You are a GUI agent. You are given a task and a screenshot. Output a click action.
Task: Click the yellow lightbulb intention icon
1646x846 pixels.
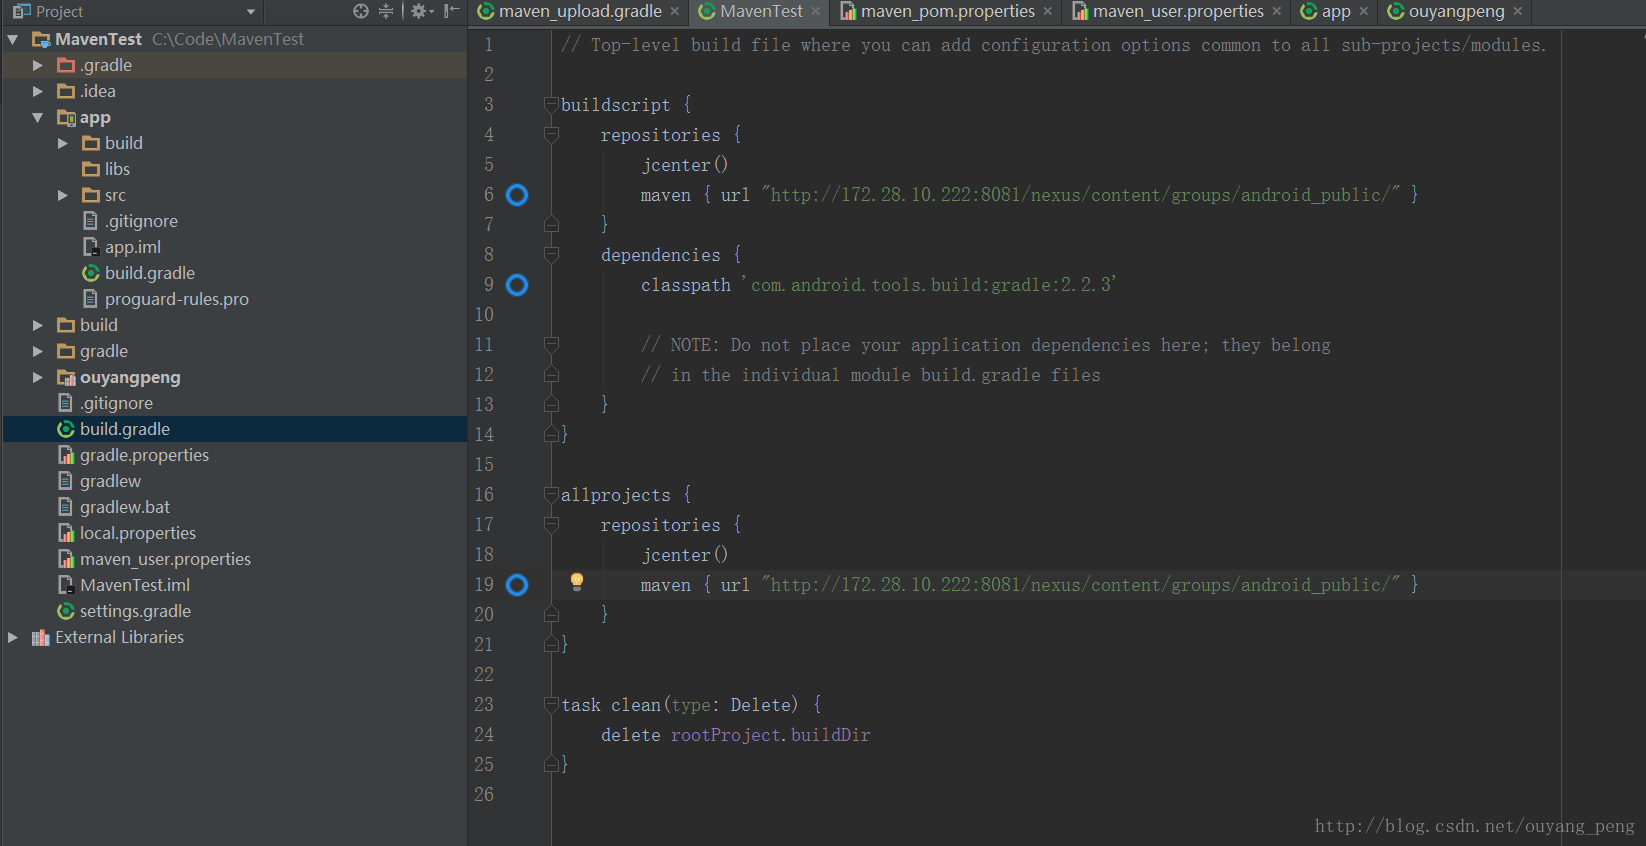577,582
